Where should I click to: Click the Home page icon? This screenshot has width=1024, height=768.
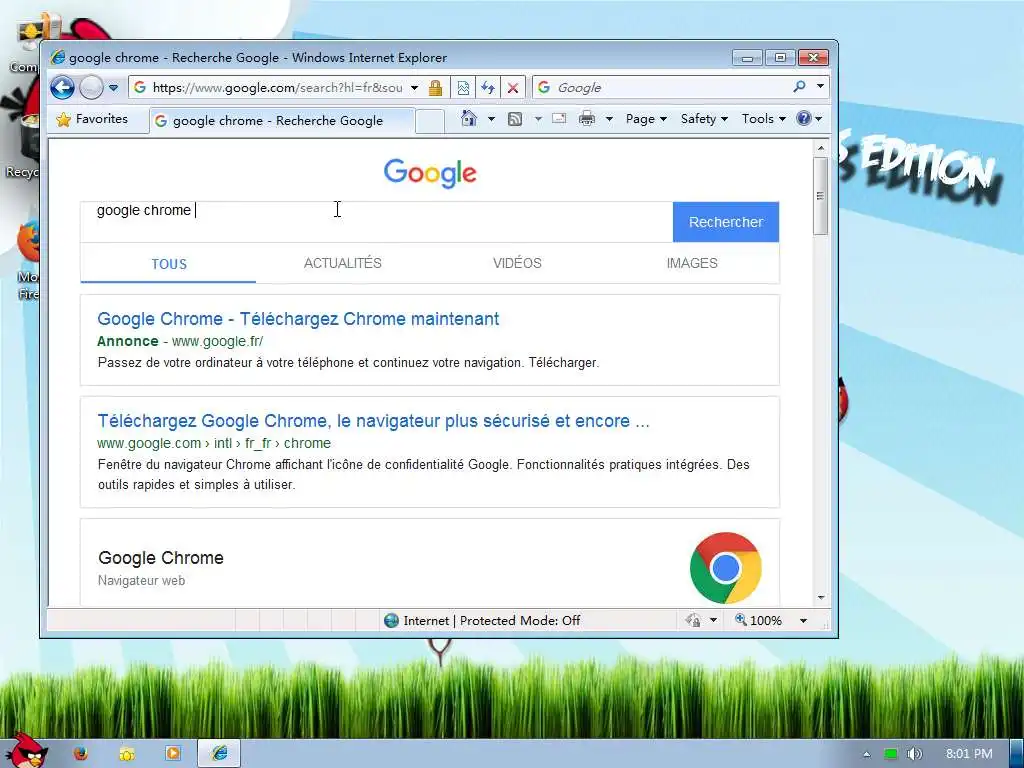(x=469, y=119)
